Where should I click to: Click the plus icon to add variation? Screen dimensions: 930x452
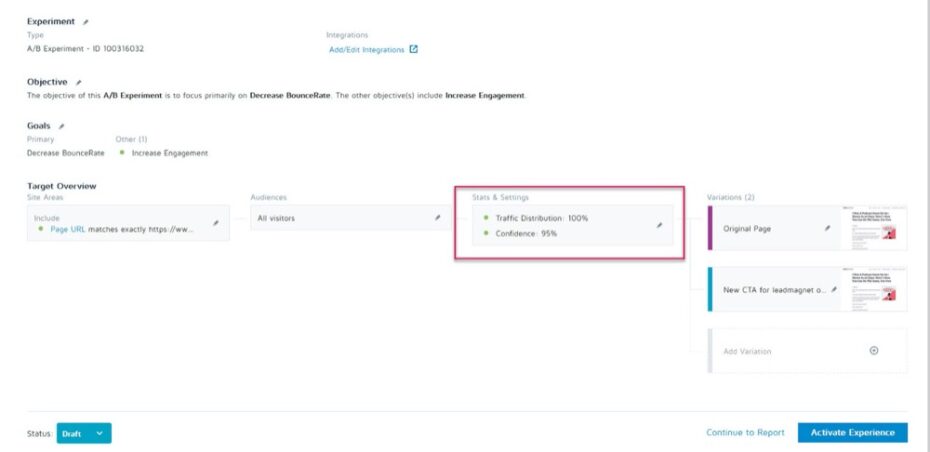click(873, 351)
